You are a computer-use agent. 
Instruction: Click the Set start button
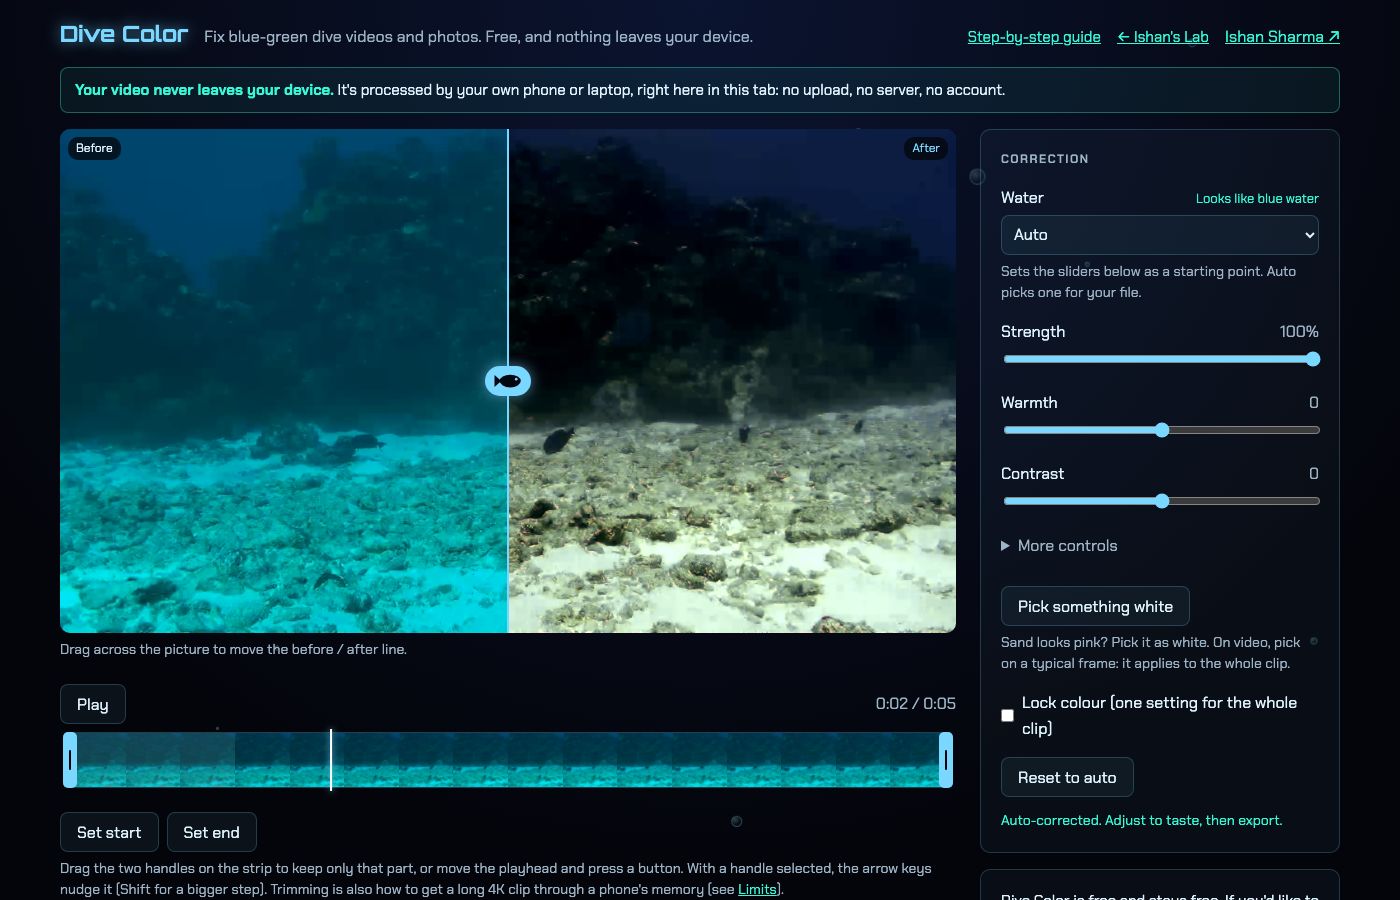click(109, 832)
